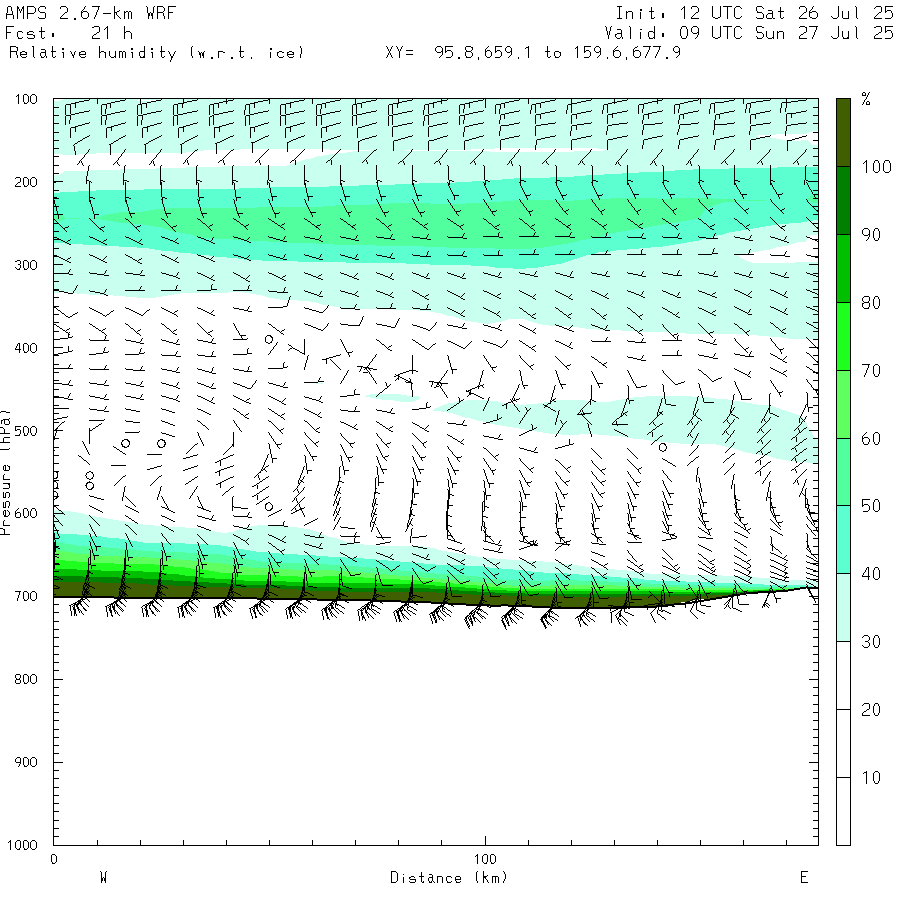Click the 100 hPa pressure axis label
Image resolution: width=900 pixels, height=900 pixels.
(x=26, y=99)
